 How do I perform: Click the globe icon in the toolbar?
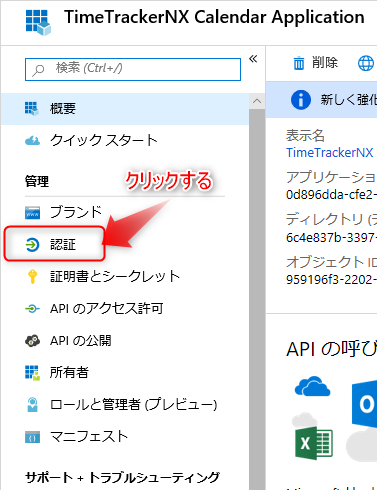pos(366,63)
